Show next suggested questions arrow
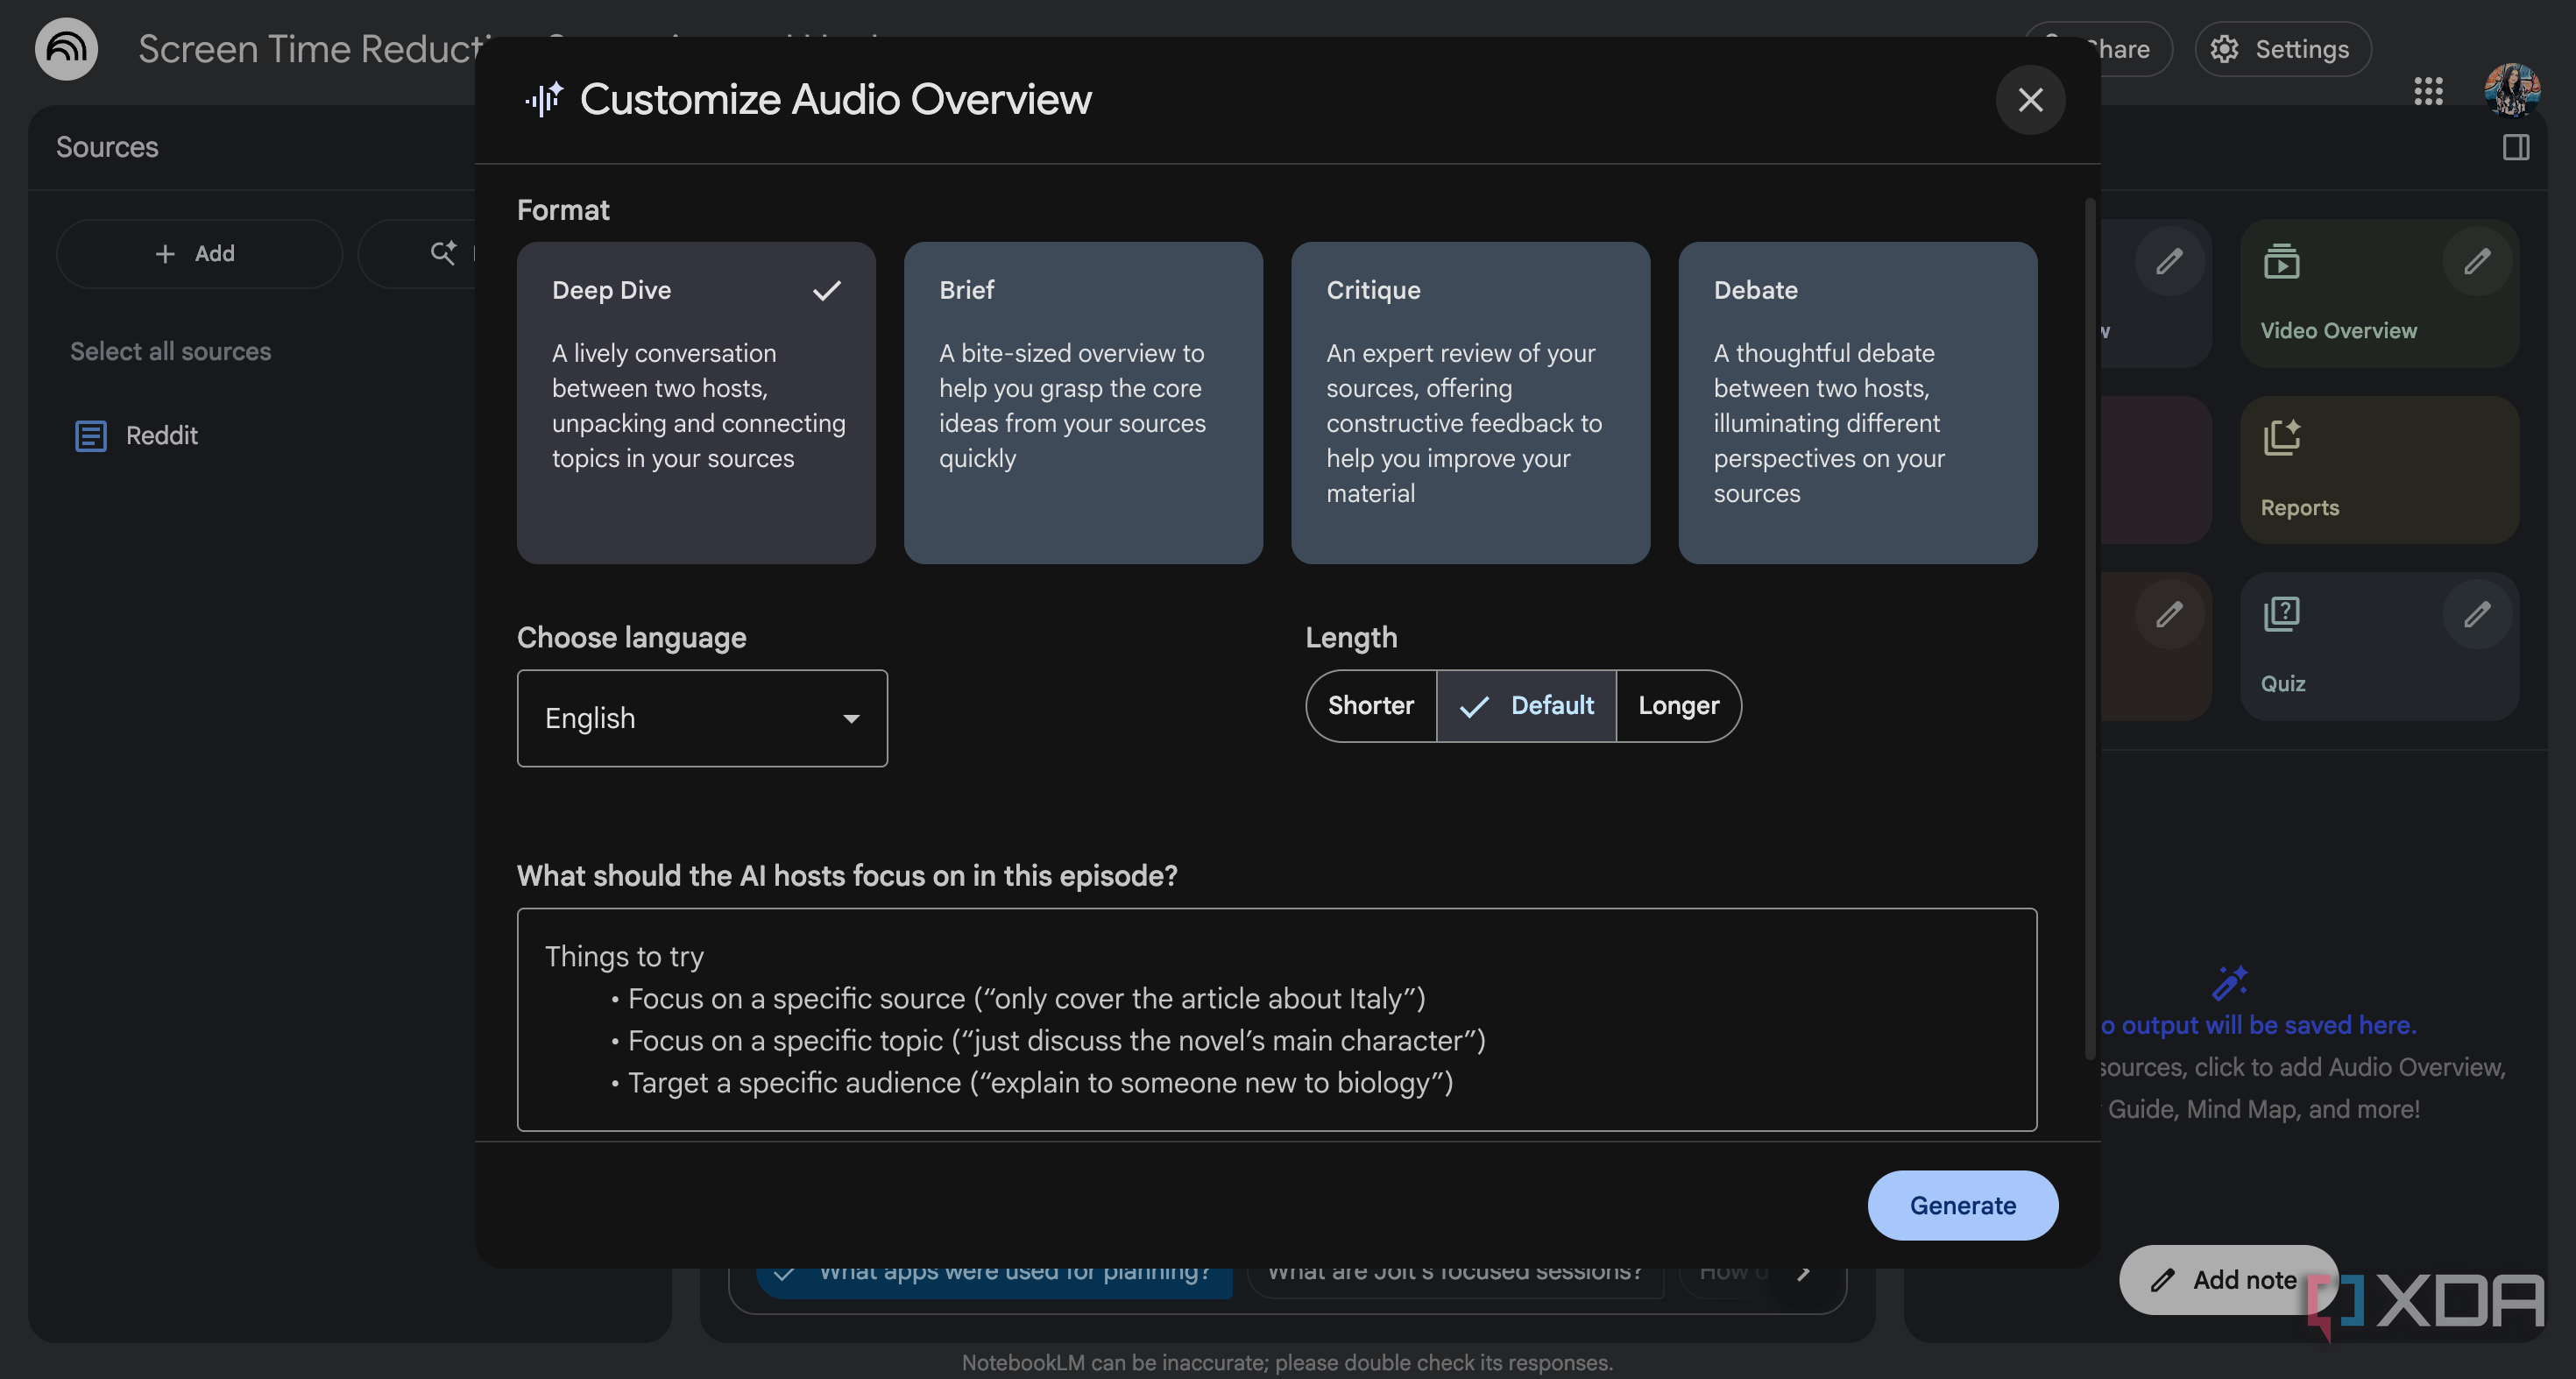 click(x=1803, y=1273)
